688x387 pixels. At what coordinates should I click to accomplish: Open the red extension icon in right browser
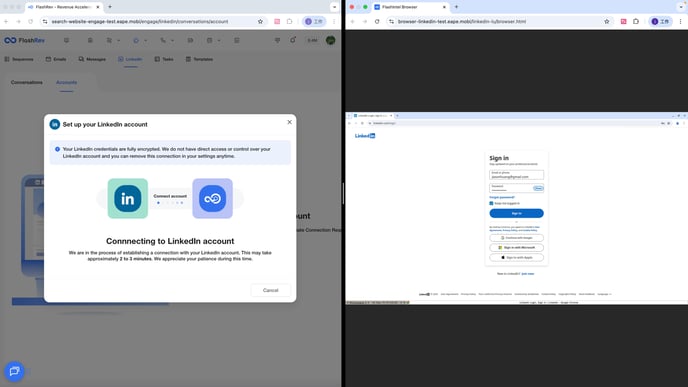pyautogui.click(x=624, y=21)
